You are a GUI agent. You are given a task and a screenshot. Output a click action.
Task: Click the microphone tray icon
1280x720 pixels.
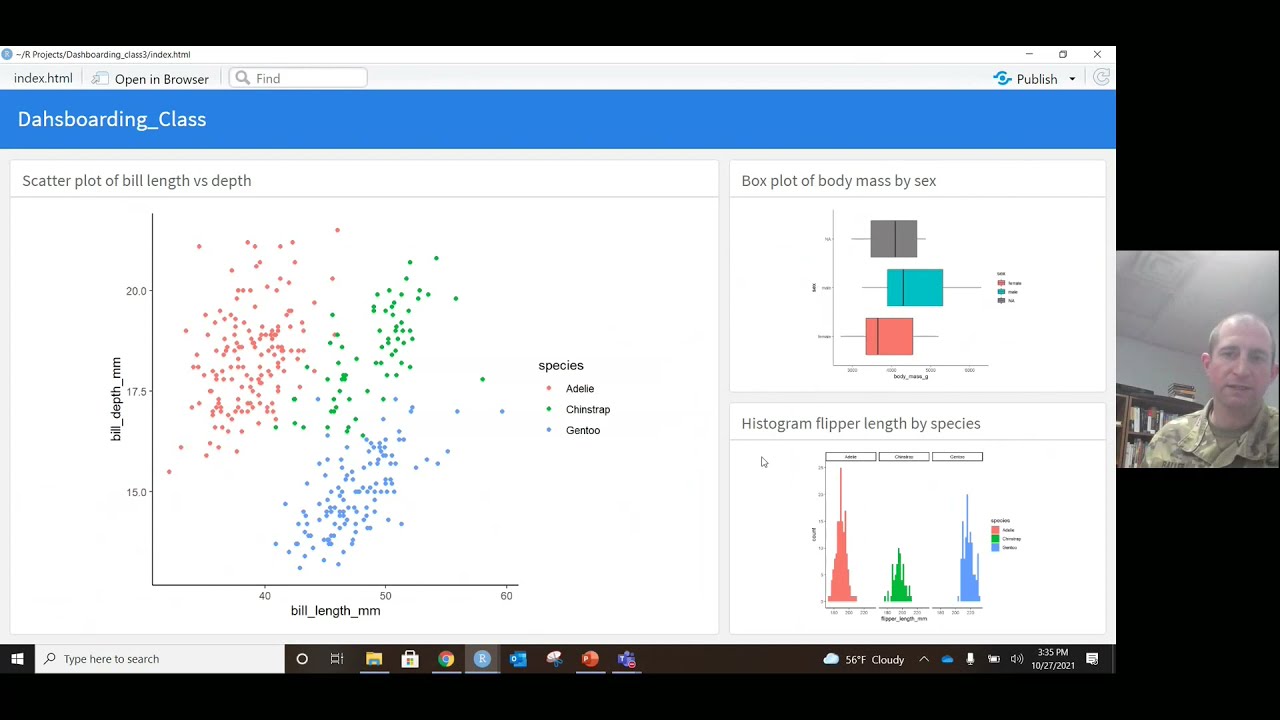(x=970, y=659)
